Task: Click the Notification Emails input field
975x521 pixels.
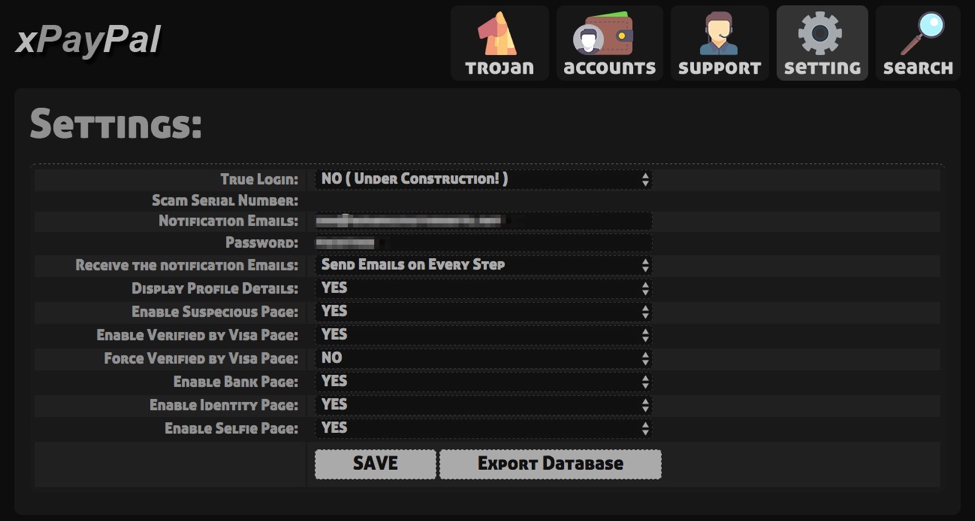Action: tap(484, 221)
